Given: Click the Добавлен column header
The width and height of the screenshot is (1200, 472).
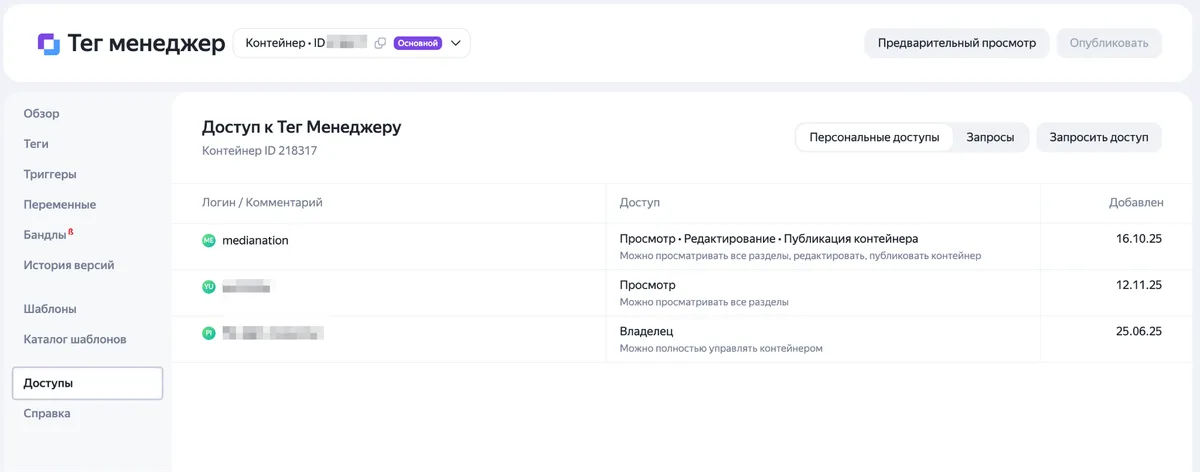Looking at the screenshot, I should [x=1136, y=203].
